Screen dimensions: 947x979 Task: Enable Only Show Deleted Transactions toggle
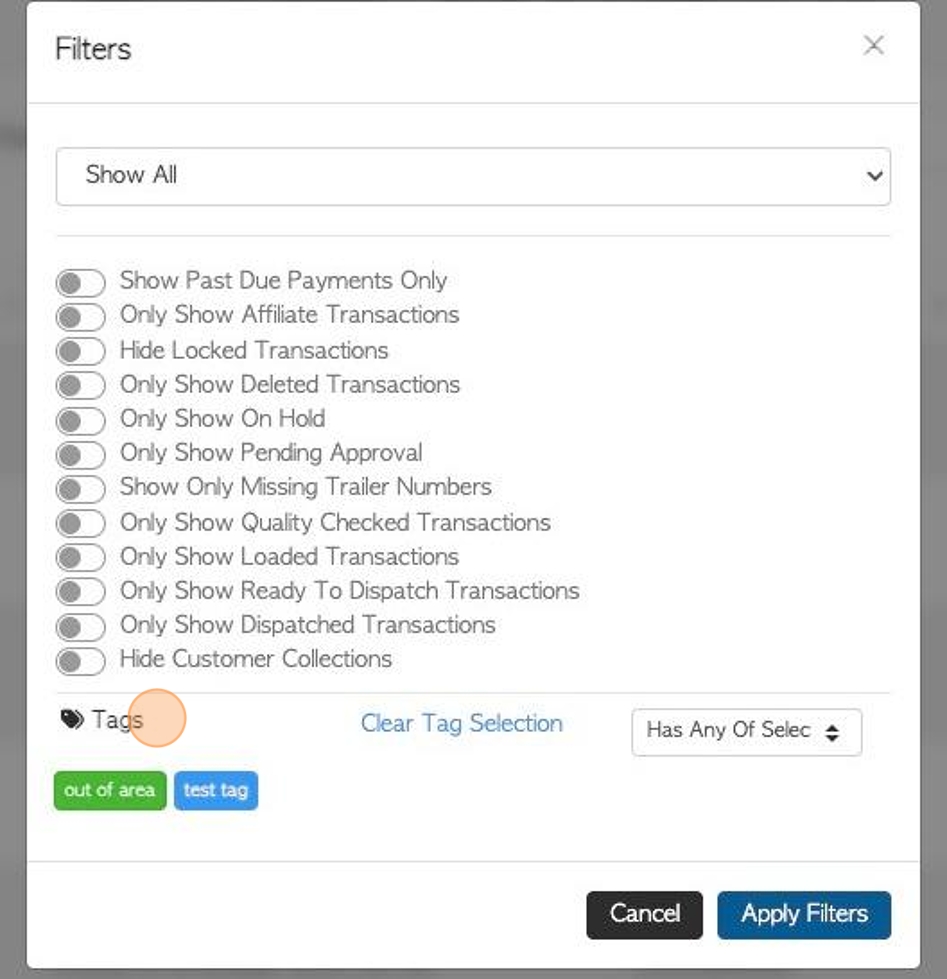pos(80,386)
